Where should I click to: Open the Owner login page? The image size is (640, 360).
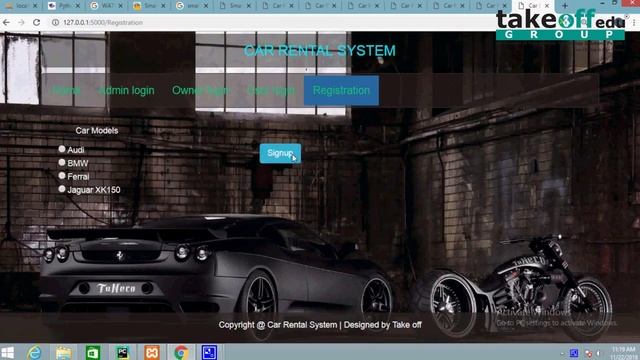[x=200, y=90]
